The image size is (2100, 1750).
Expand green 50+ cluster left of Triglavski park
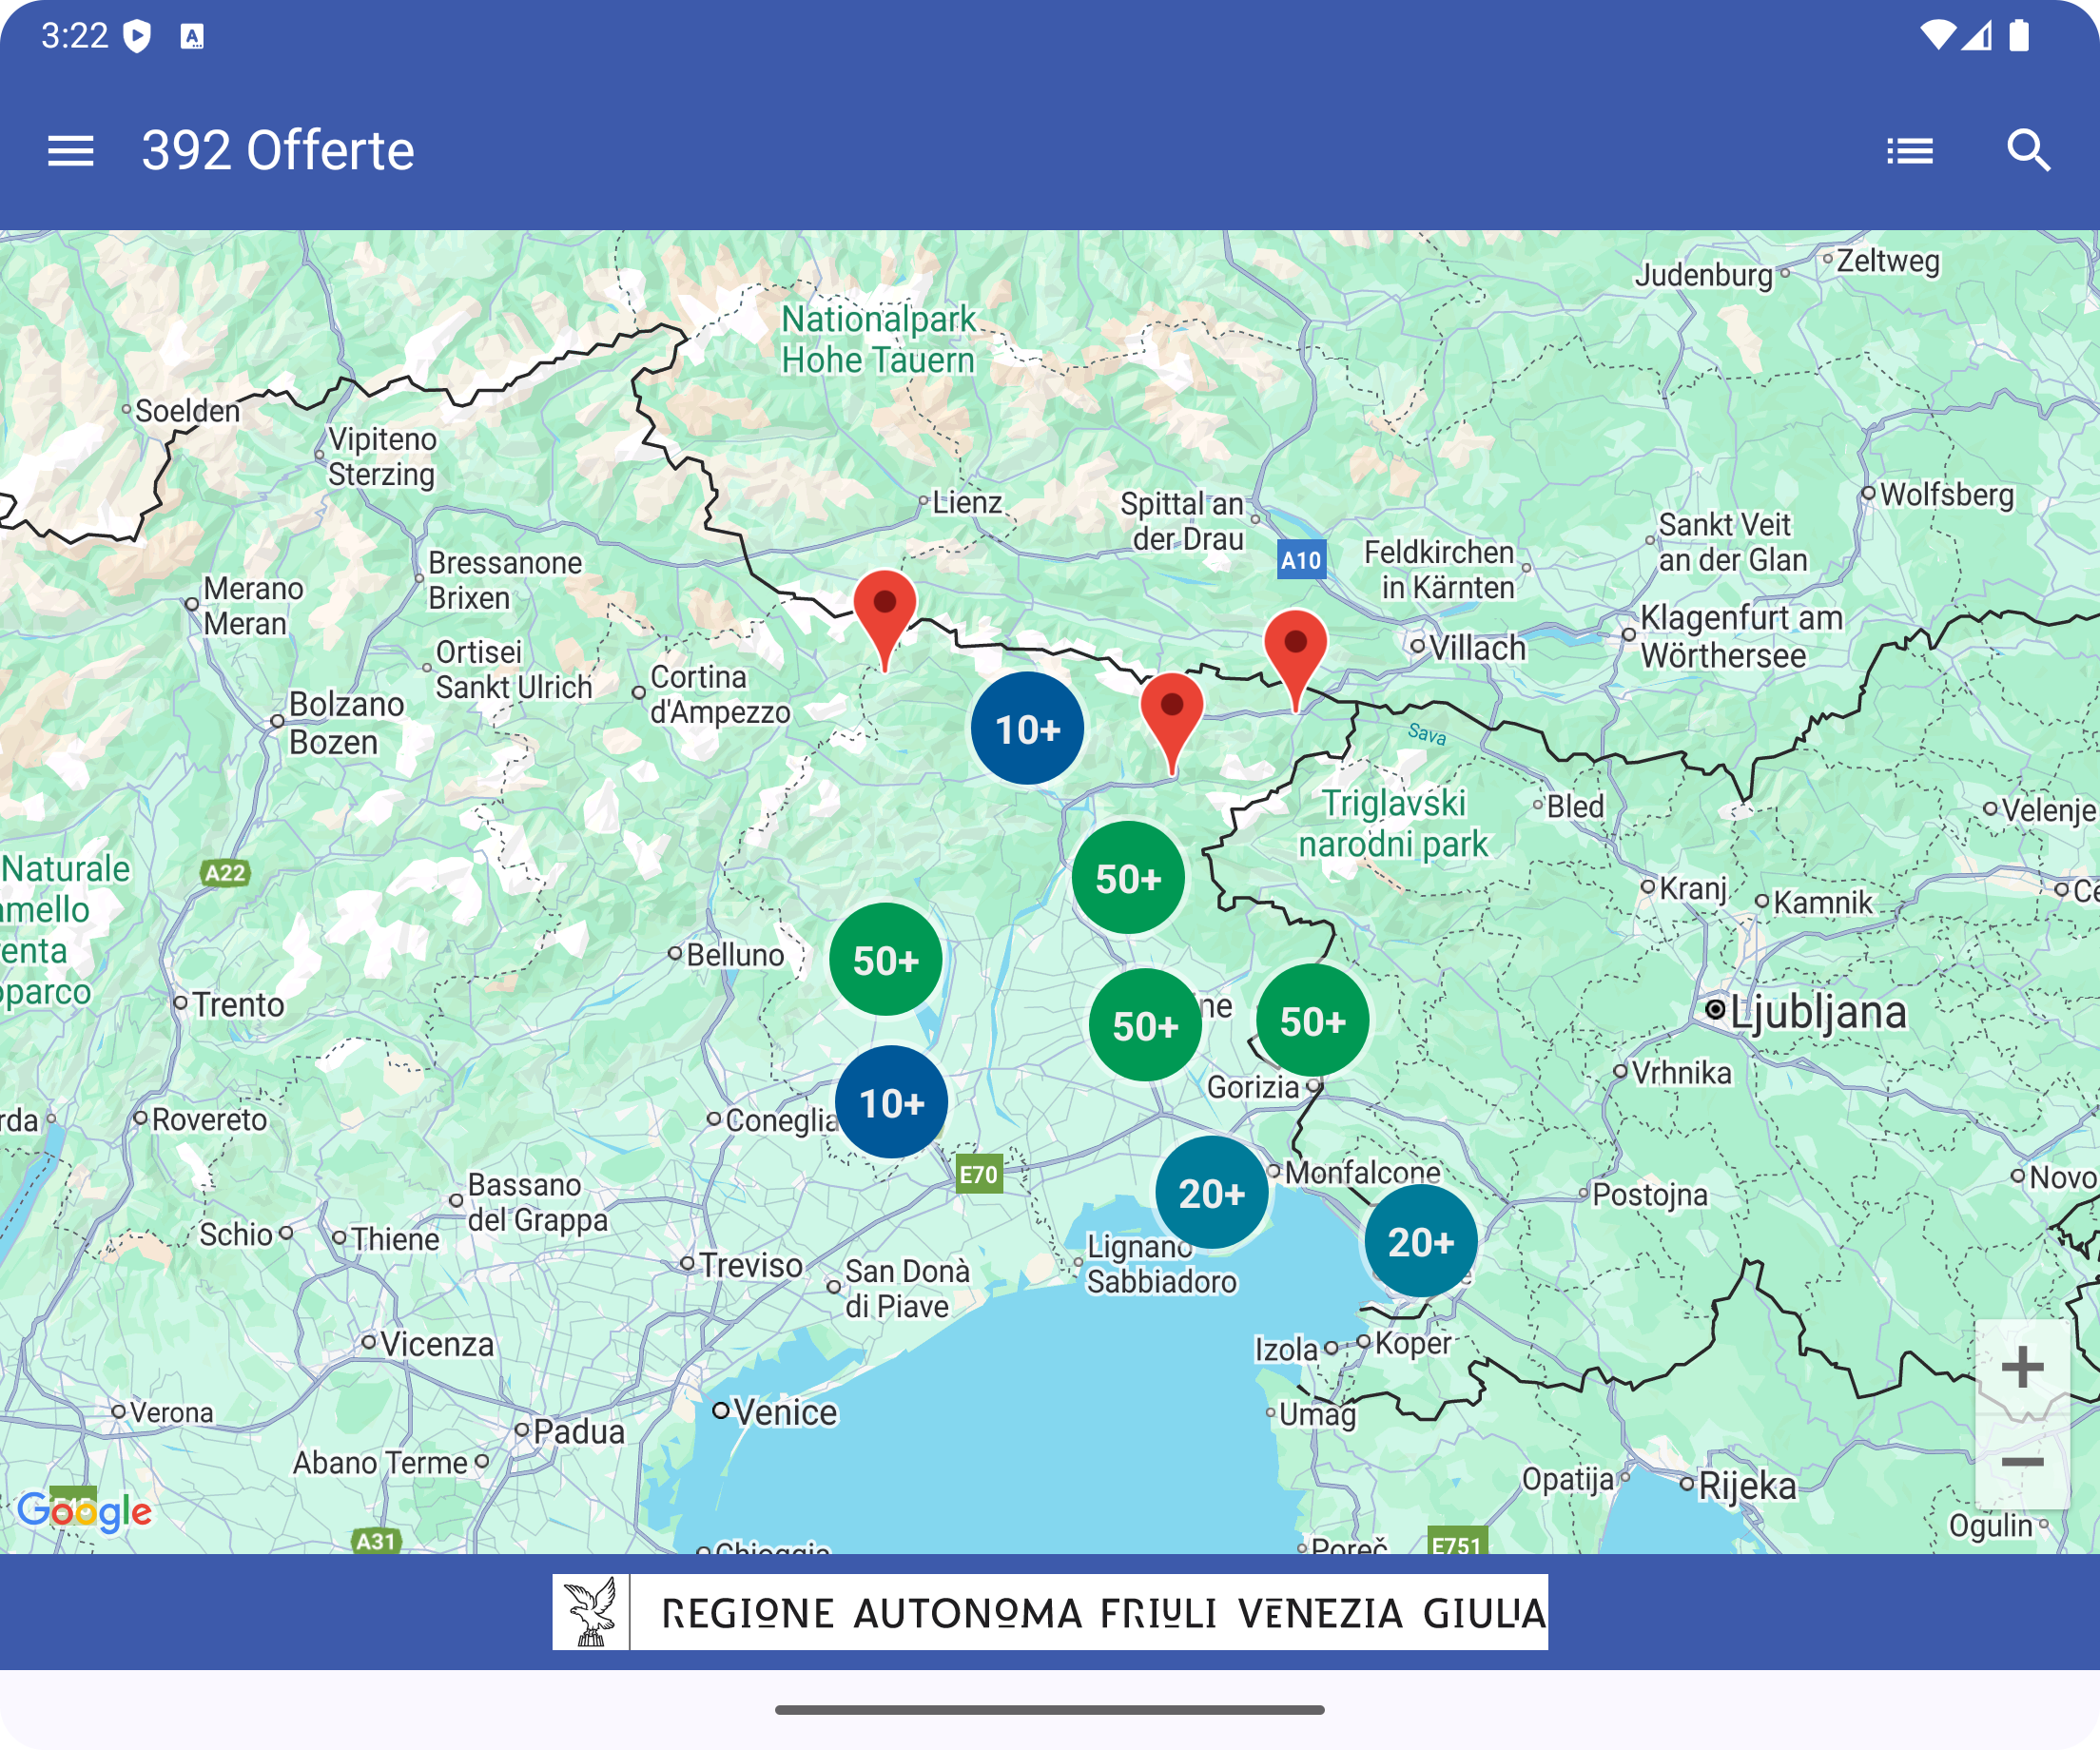pos(1128,878)
